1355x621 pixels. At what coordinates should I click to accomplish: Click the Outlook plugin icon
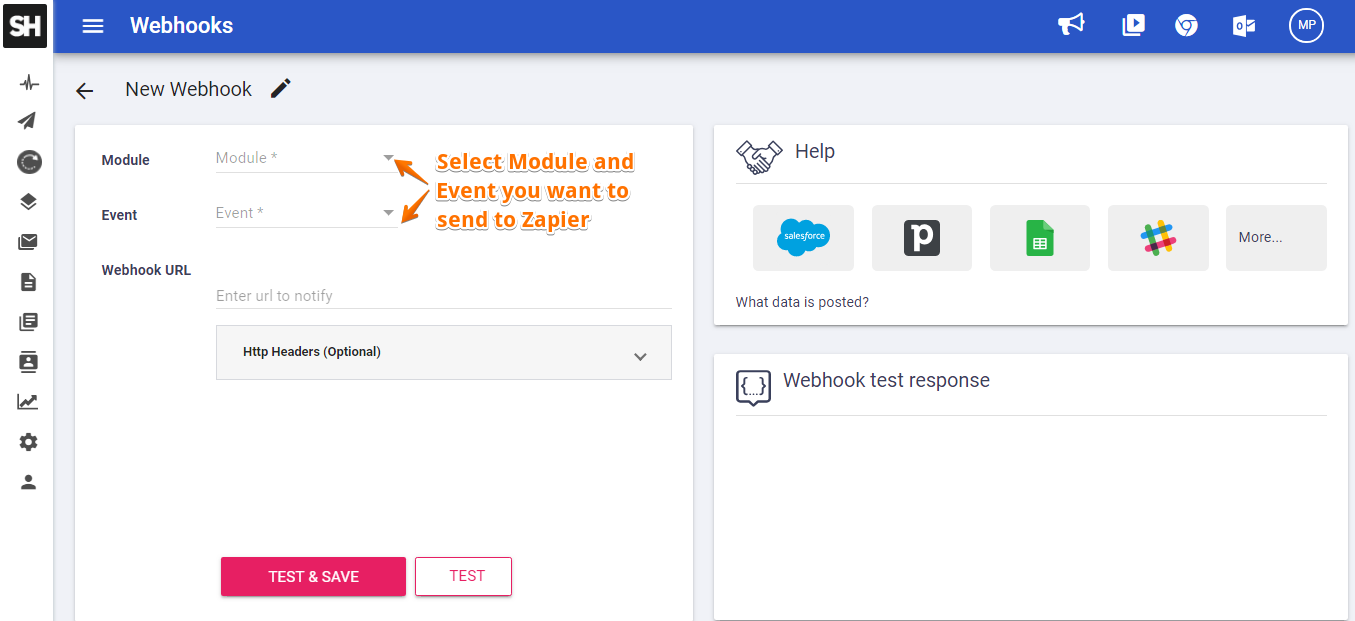1244,26
